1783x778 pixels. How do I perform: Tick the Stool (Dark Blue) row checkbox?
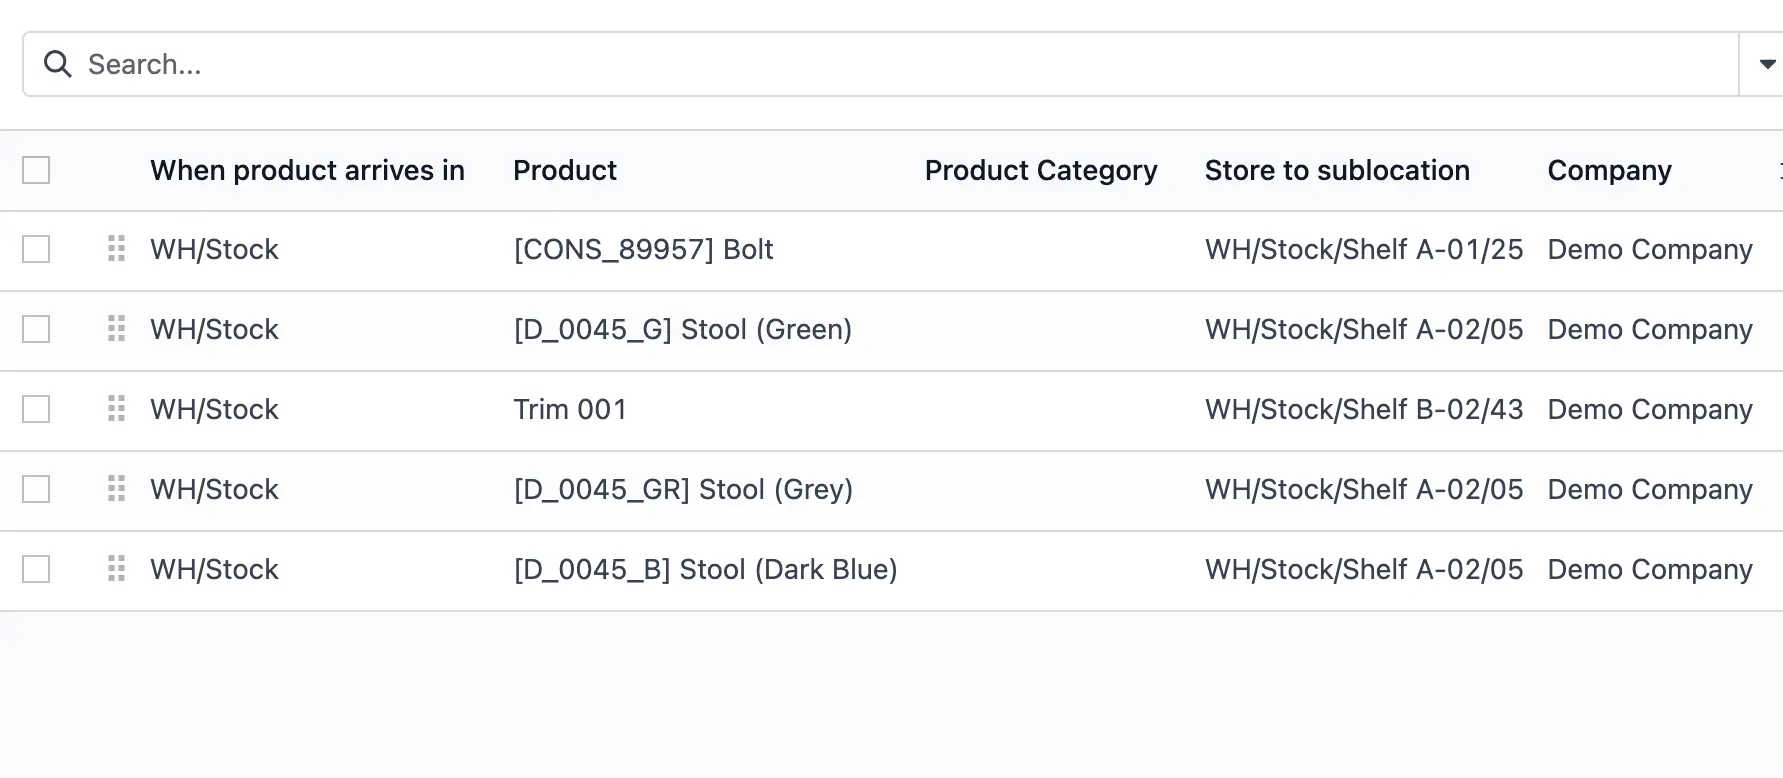point(36,569)
